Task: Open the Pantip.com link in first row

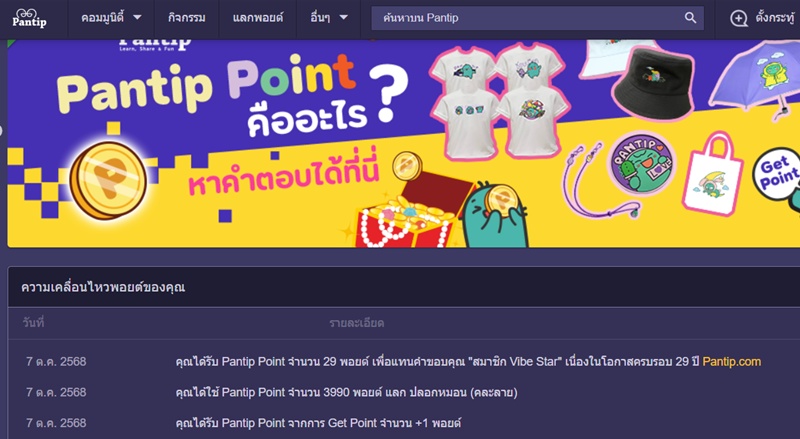Action: (732, 362)
